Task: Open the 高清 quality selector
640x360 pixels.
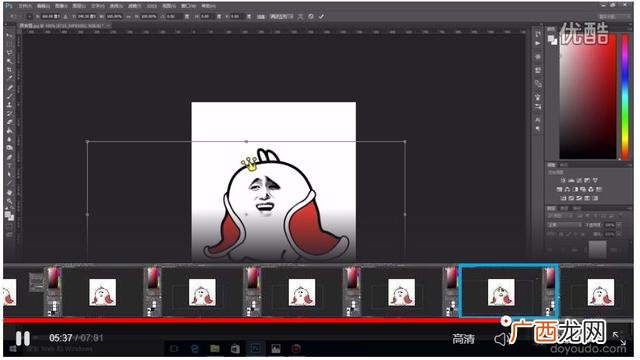Action: [x=464, y=338]
